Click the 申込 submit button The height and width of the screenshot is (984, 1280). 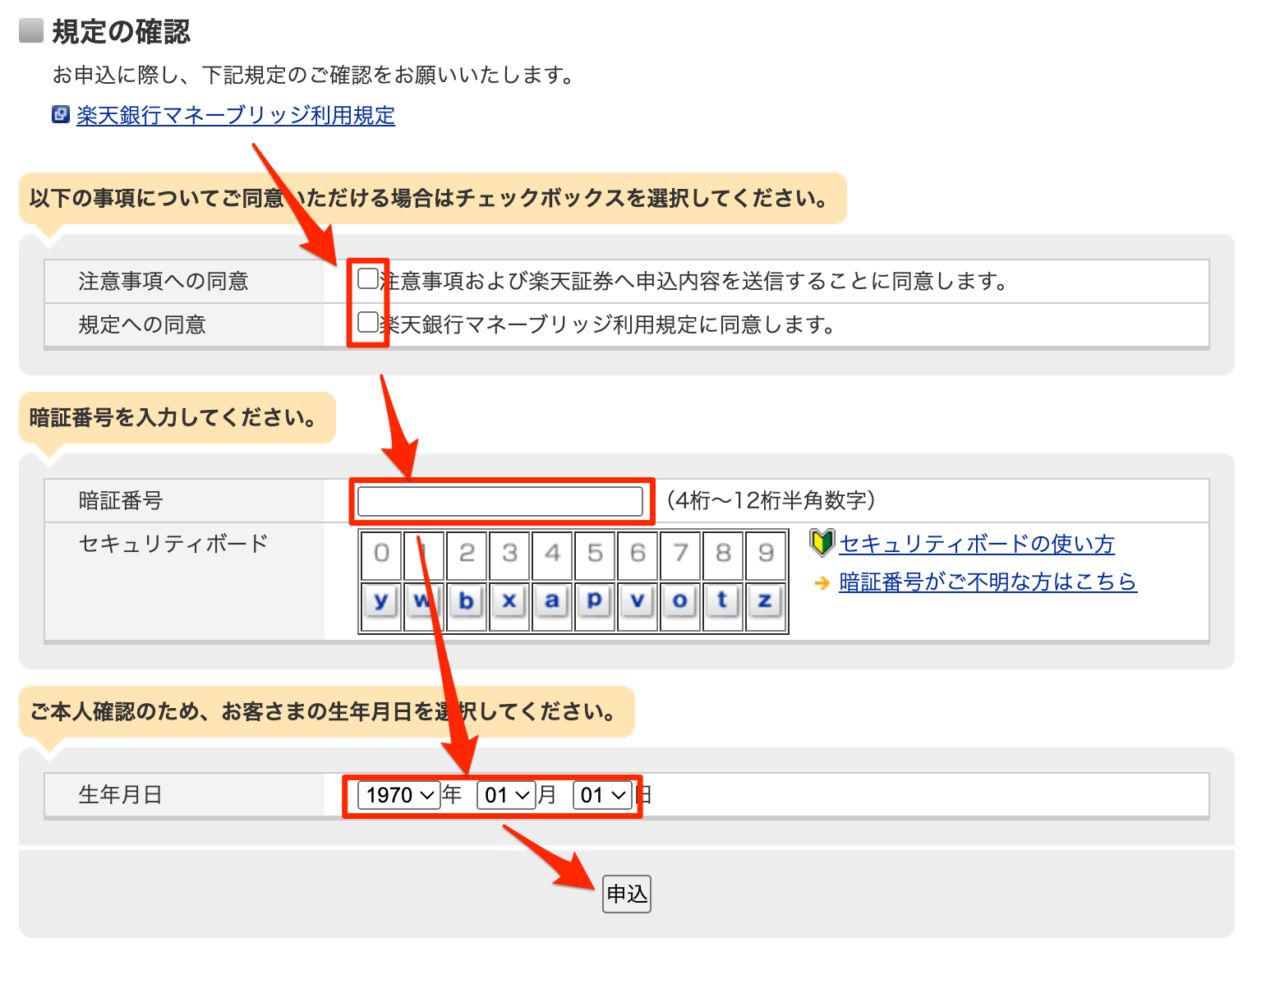tap(627, 893)
